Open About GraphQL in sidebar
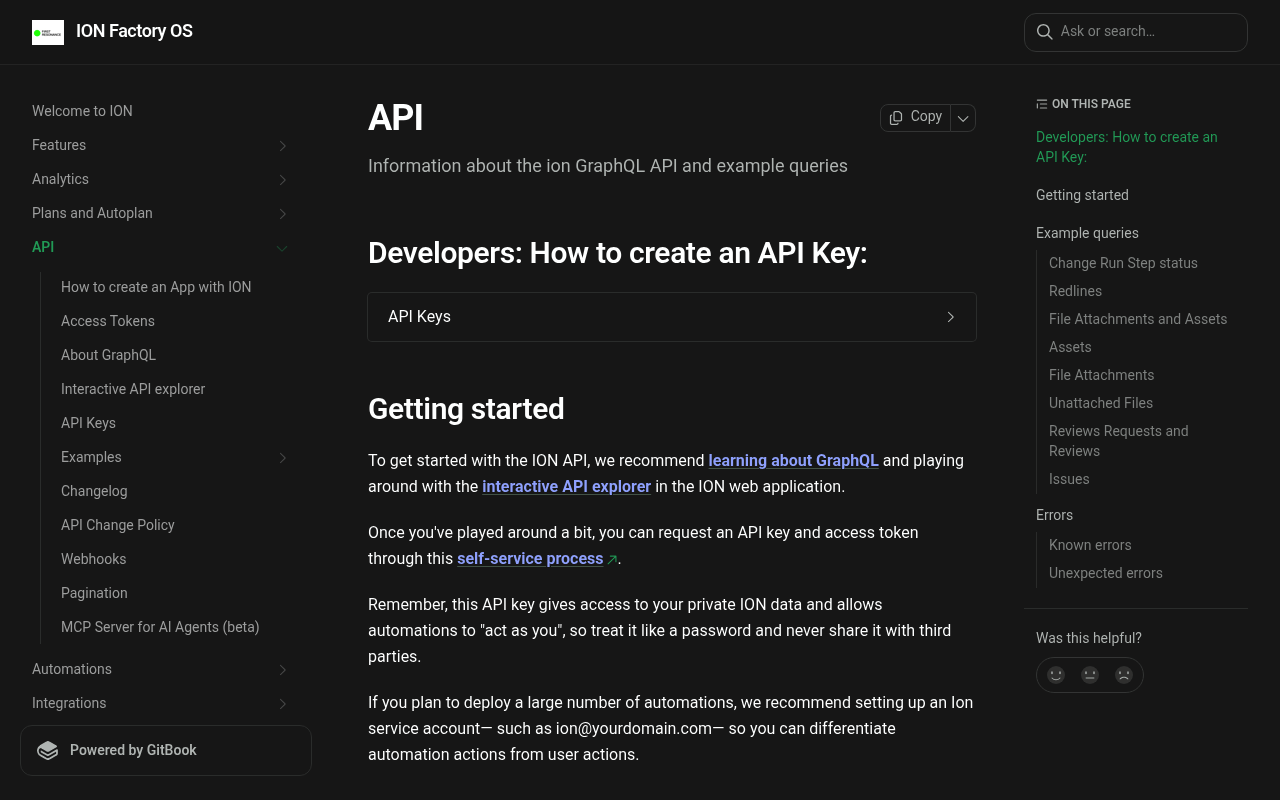 108,355
